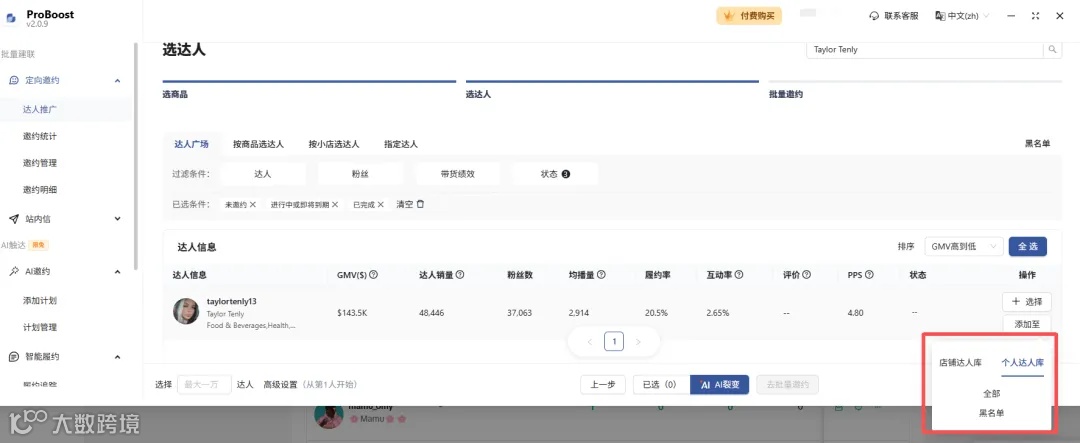Switch to the 按小店选达人 tab
The height and width of the screenshot is (443, 1080).
334,145
